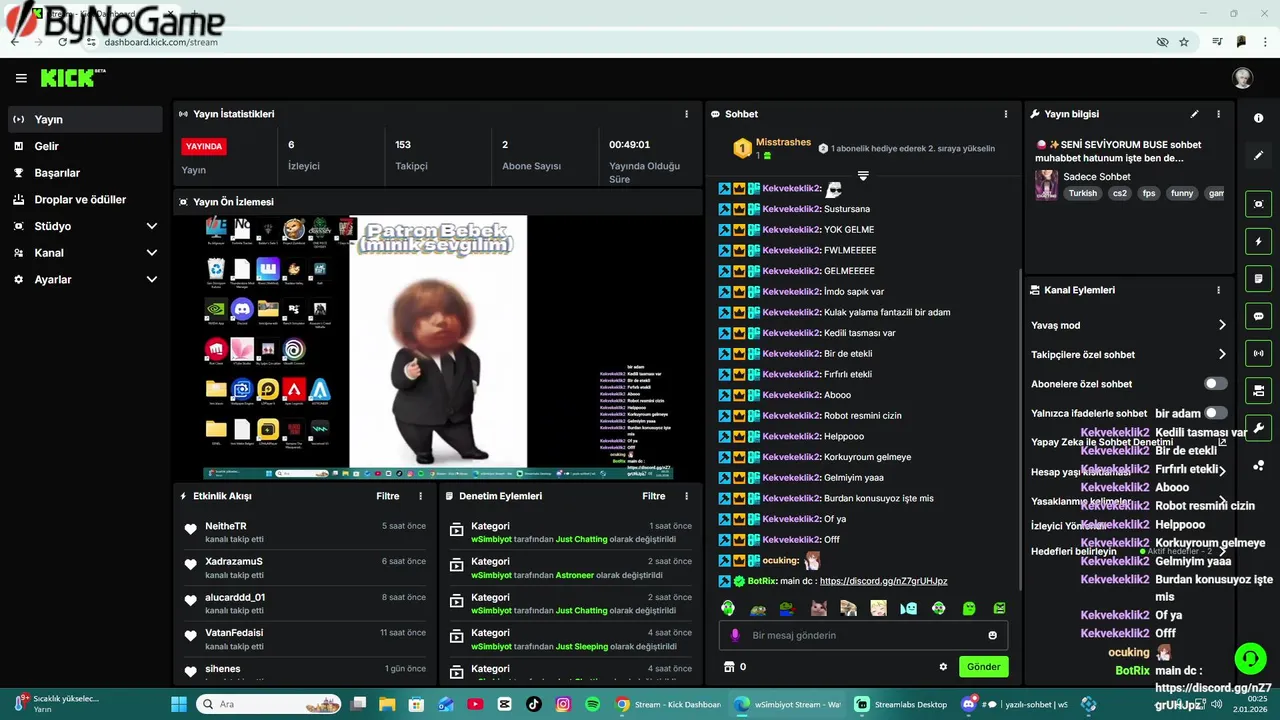Open the Denetim Eylemleri Filtre dropdown
1280x720 pixels.
coord(653,496)
